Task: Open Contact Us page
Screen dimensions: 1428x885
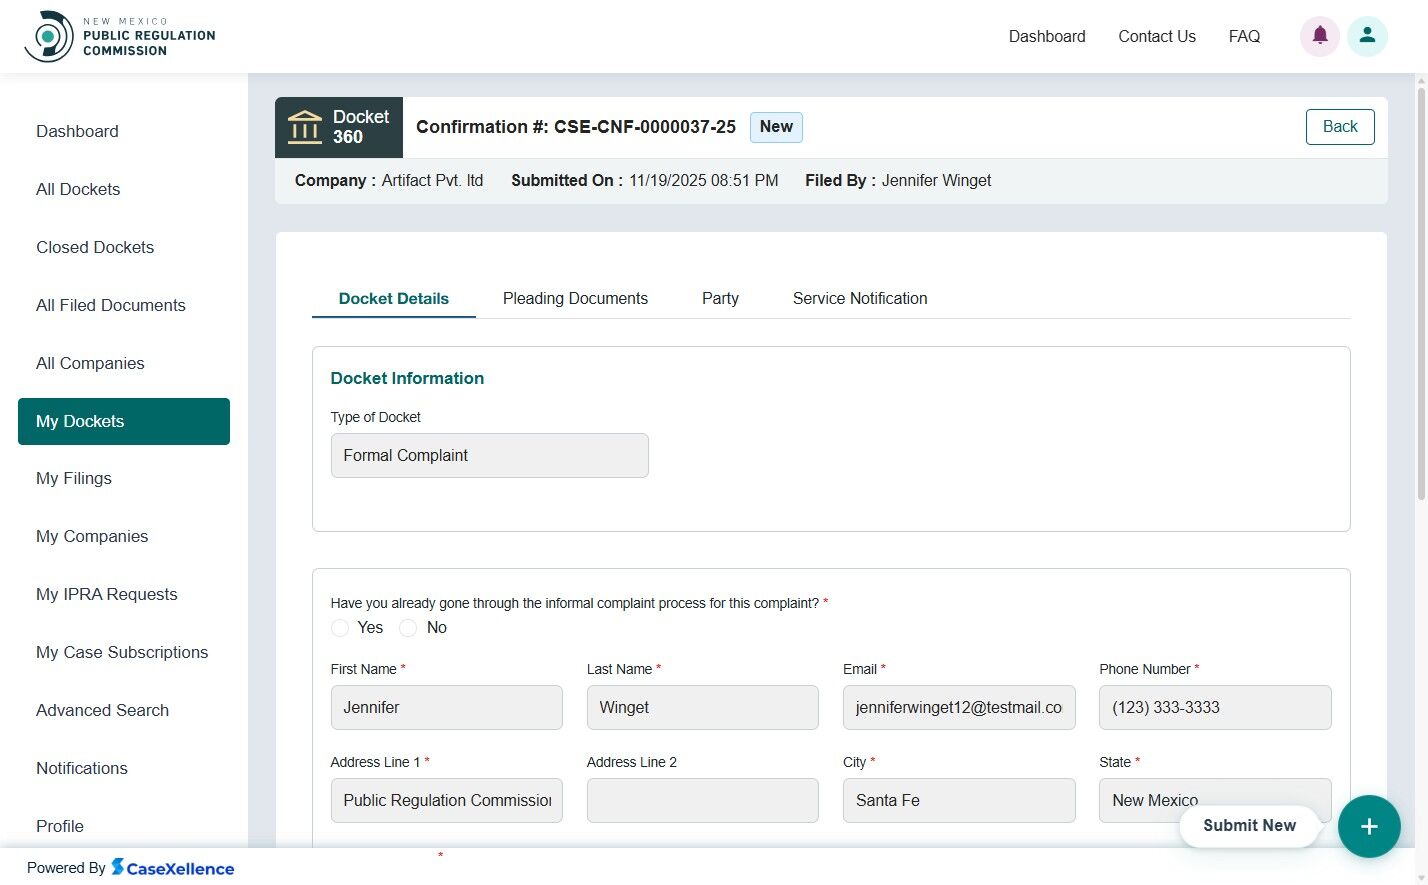Action: click(1157, 36)
